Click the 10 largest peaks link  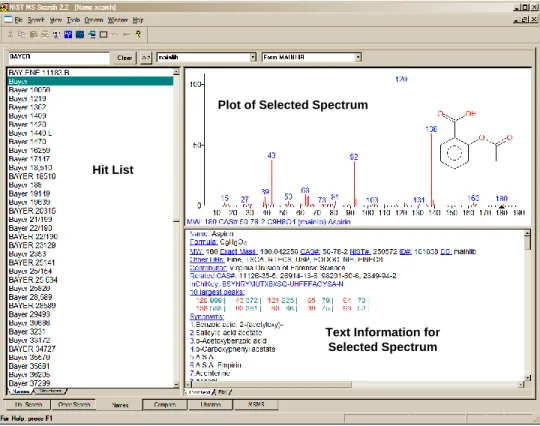(x=217, y=292)
